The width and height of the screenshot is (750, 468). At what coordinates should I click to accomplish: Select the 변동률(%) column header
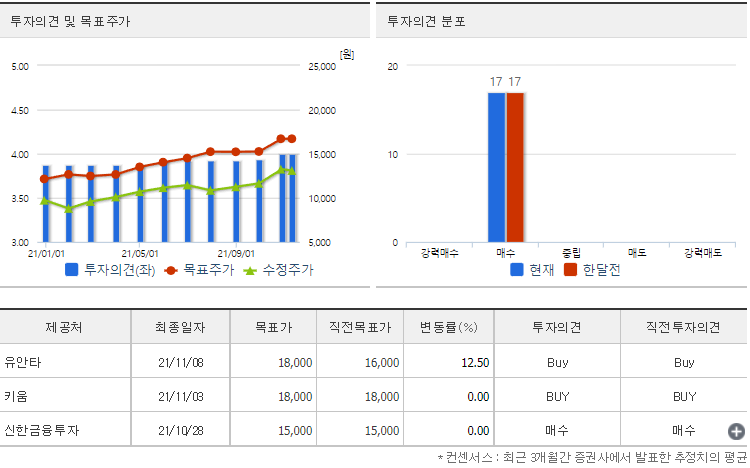click(x=449, y=327)
